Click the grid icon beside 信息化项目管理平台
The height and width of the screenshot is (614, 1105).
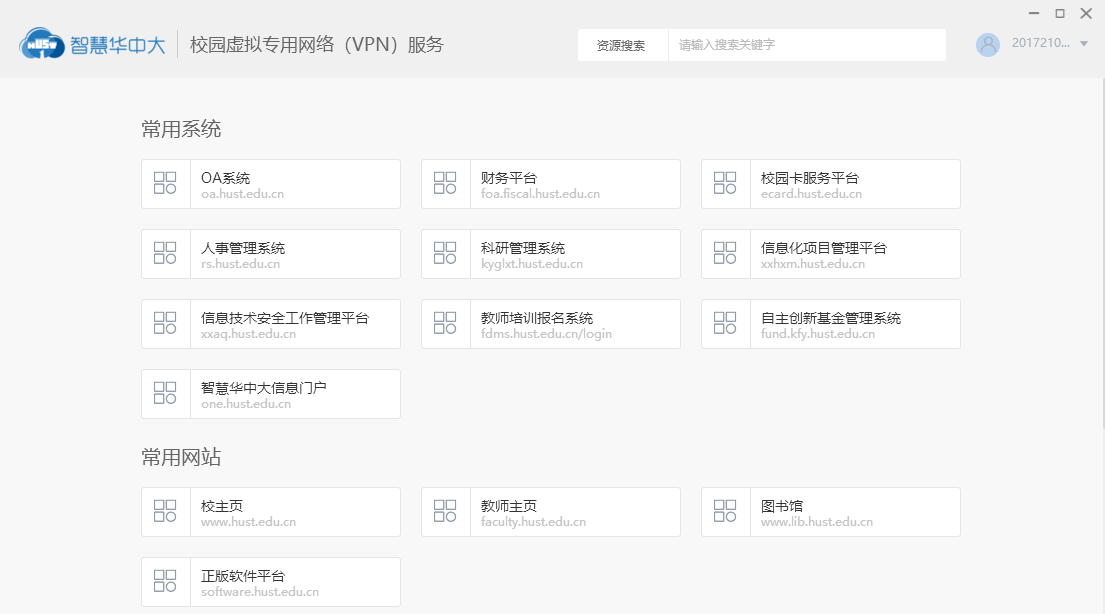click(724, 253)
